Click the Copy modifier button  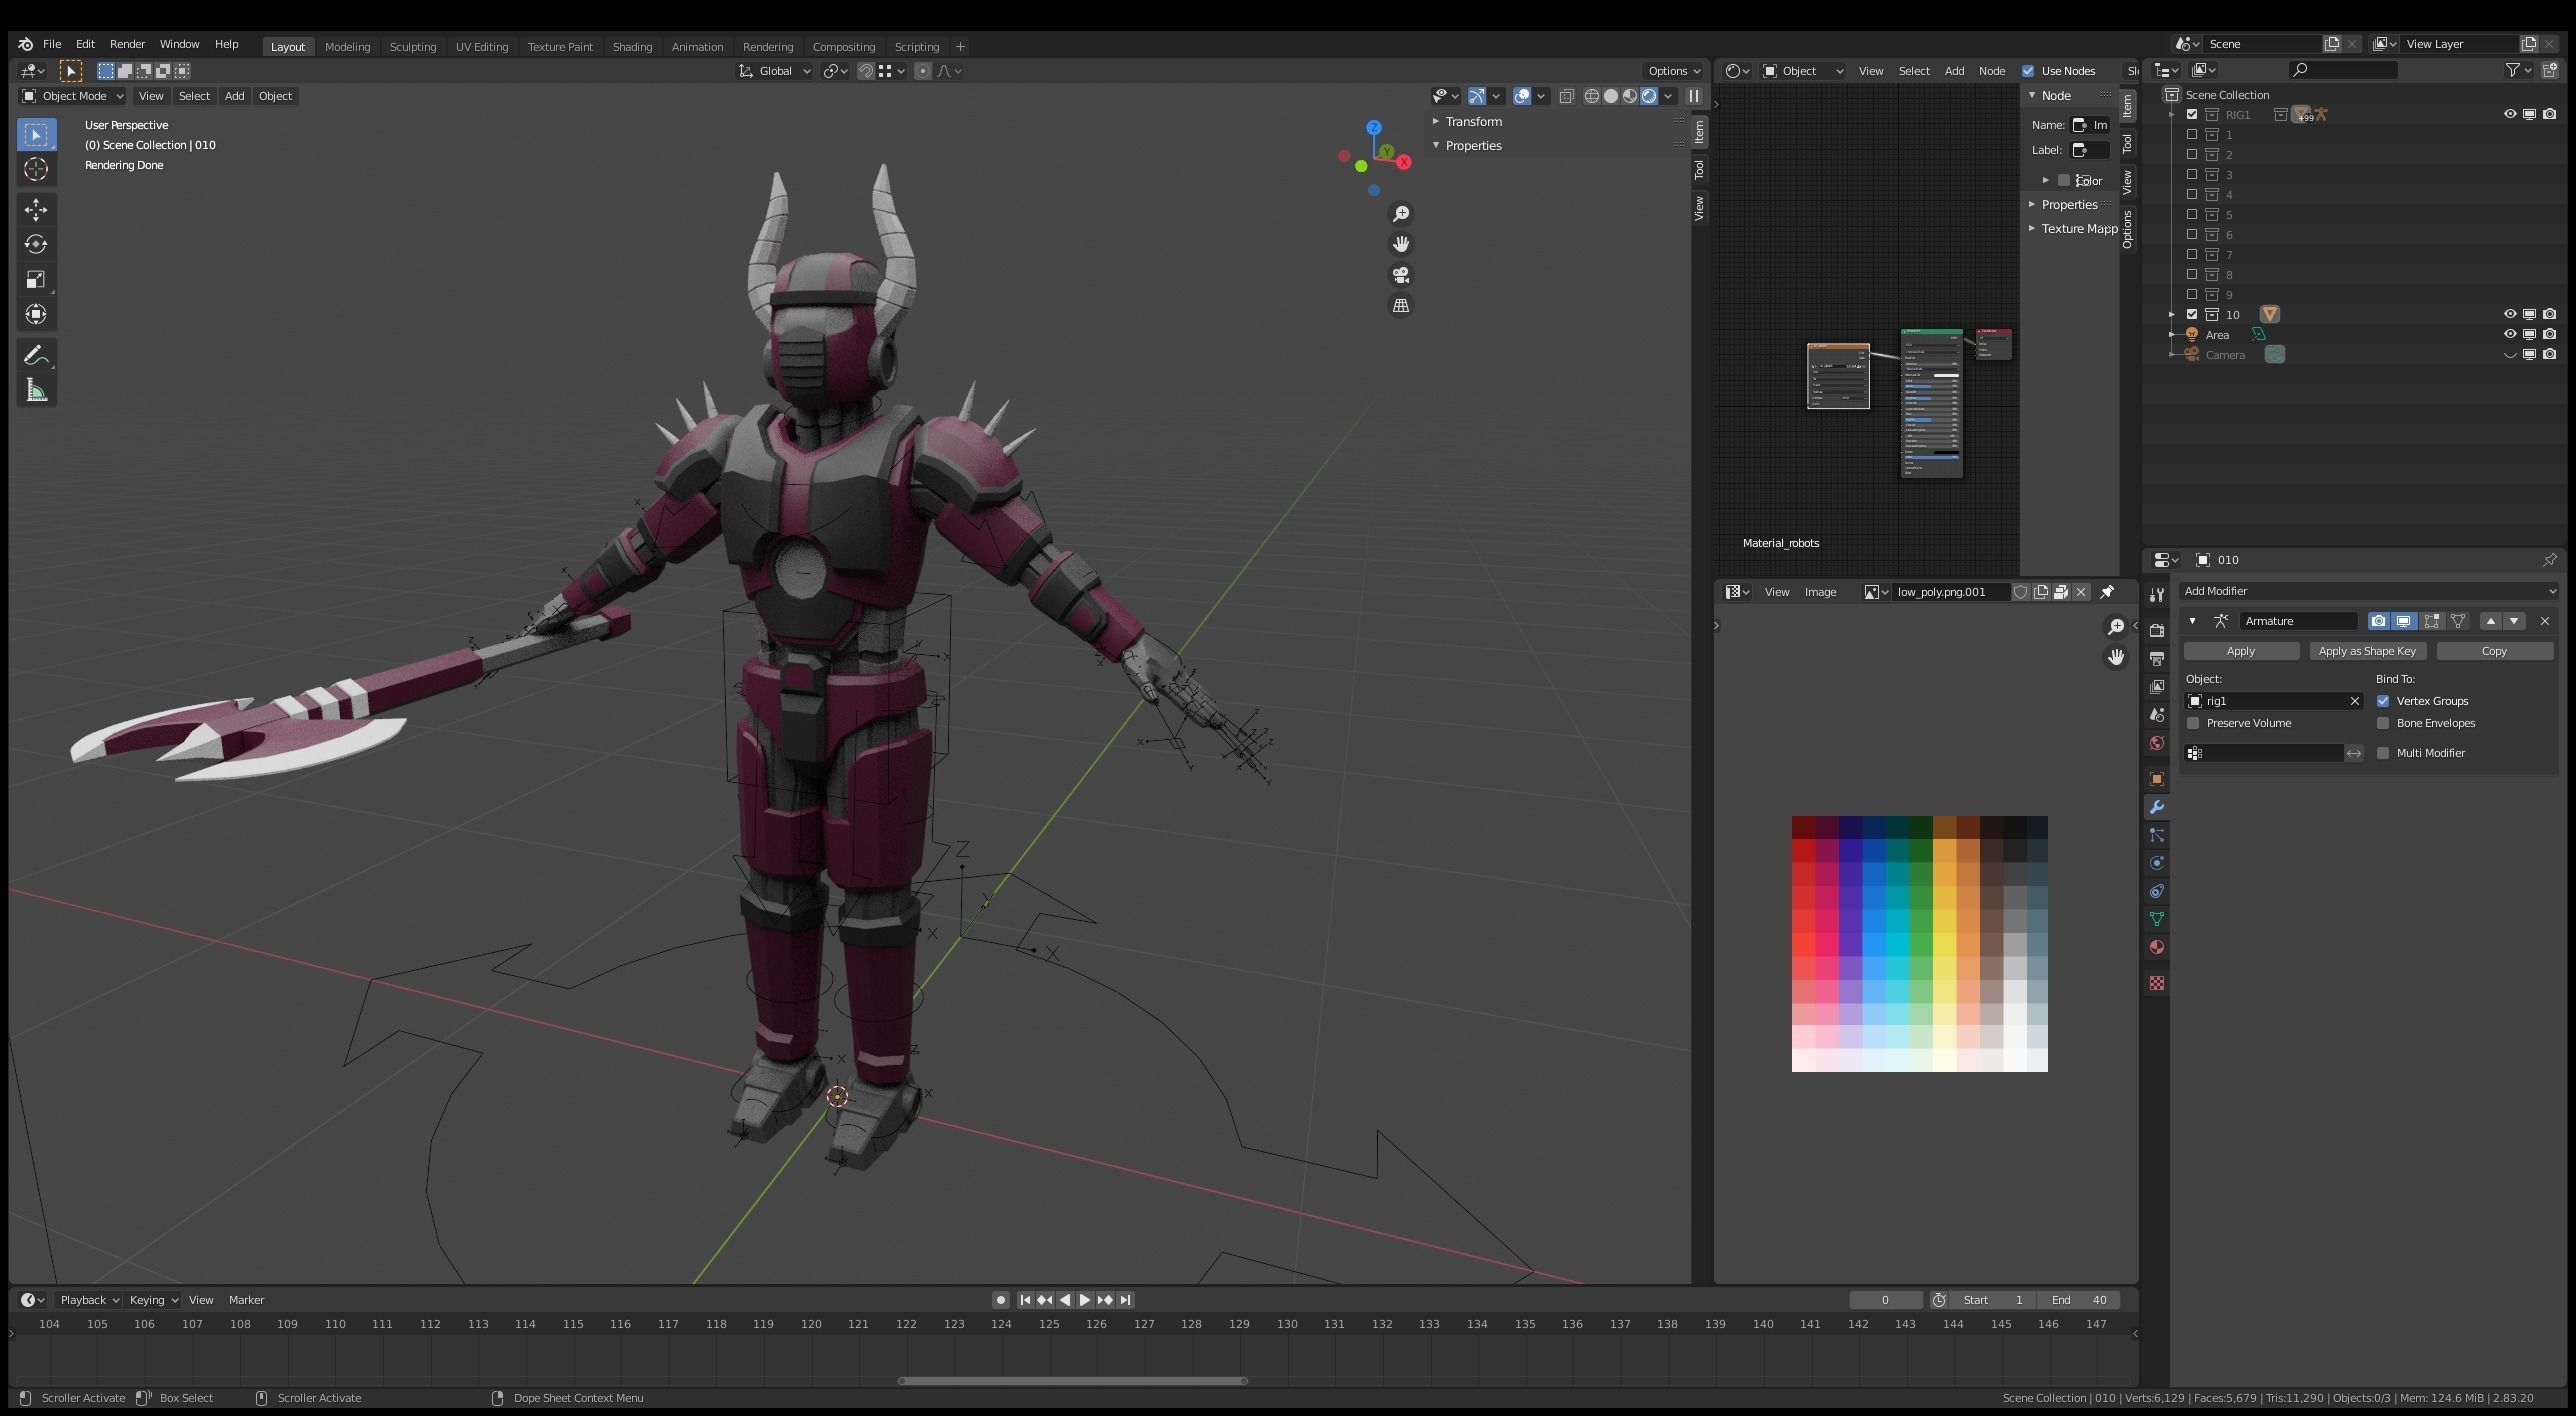[2494, 651]
